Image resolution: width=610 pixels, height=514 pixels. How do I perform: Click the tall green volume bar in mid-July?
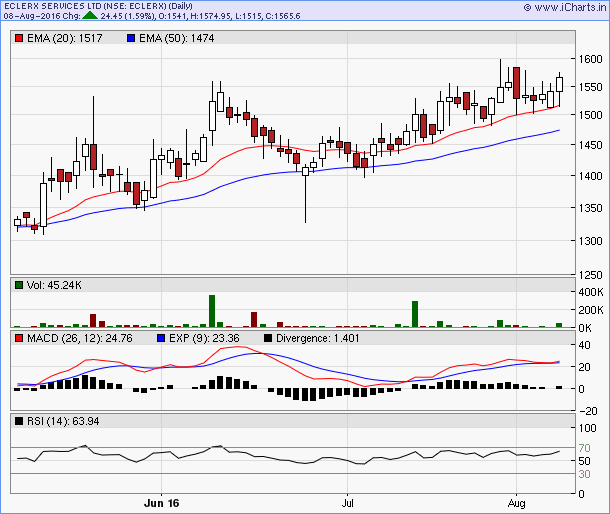(415, 314)
